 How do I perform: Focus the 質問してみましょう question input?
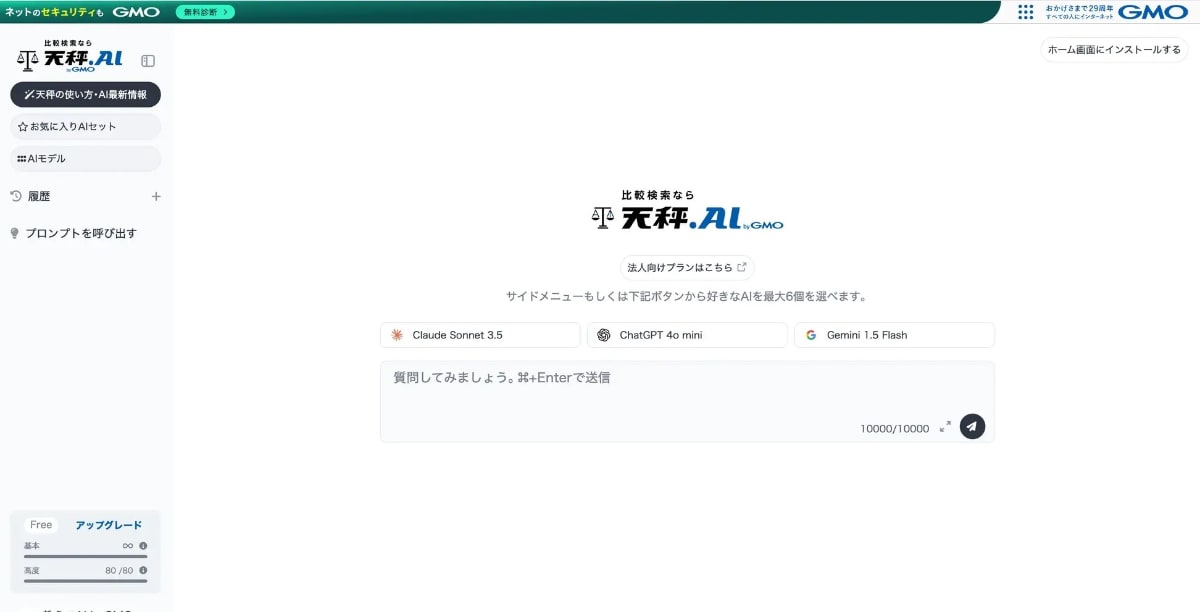pyautogui.click(x=687, y=401)
